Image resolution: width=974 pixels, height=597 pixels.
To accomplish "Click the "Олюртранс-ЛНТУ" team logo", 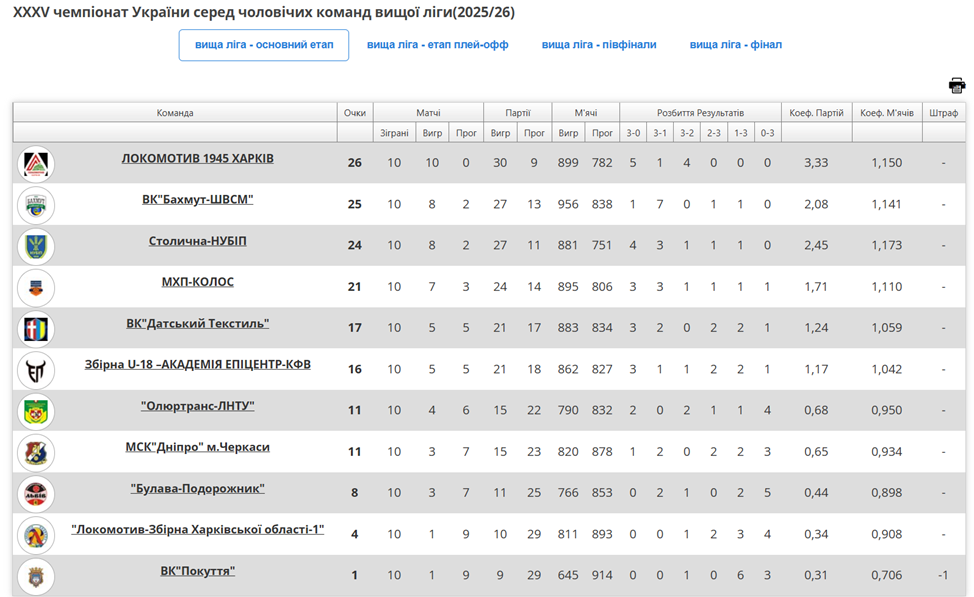I will coord(36,411).
